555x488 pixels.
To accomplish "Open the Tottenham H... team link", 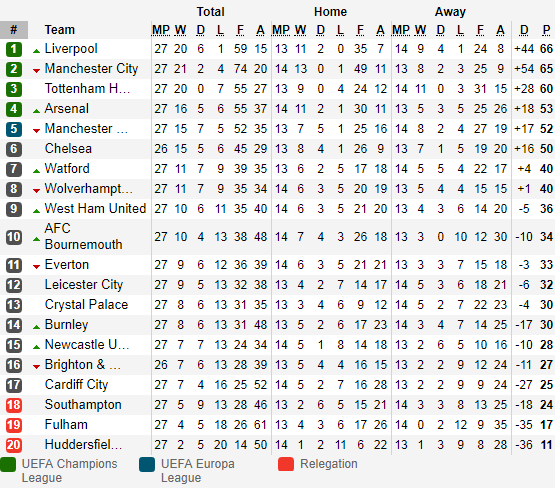I will coord(87,88).
